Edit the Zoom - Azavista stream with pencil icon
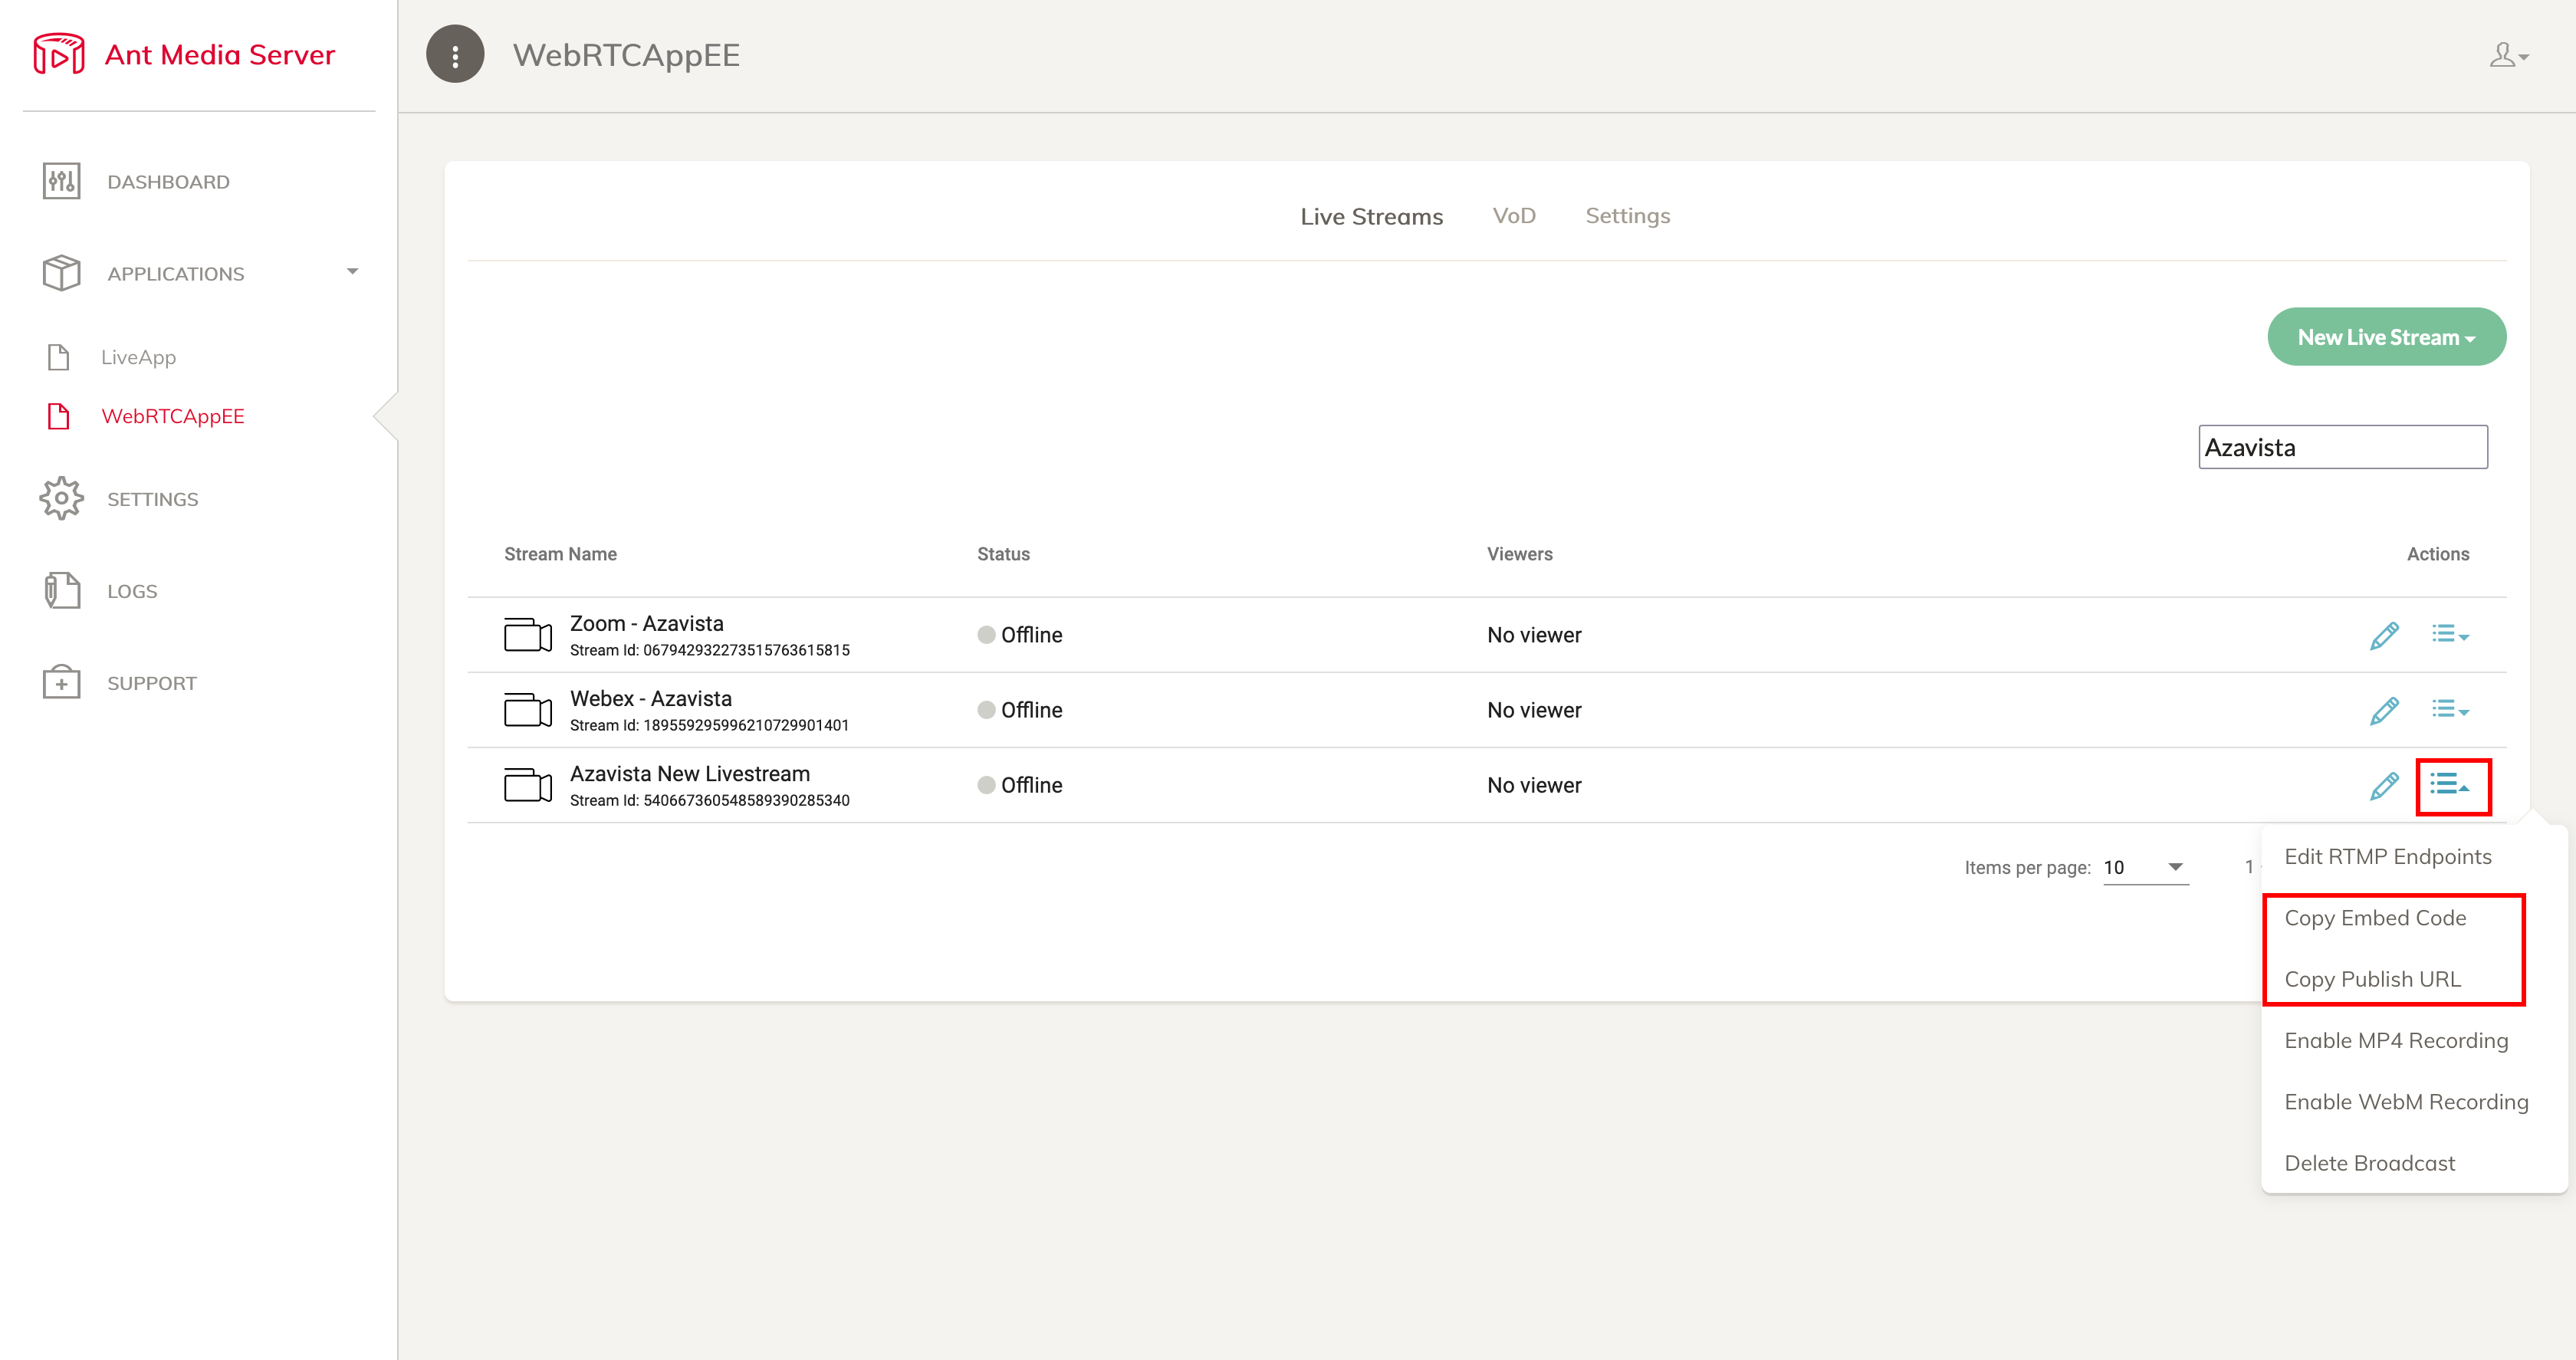The width and height of the screenshot is (2576, 1360). (x=2384, y=635)
